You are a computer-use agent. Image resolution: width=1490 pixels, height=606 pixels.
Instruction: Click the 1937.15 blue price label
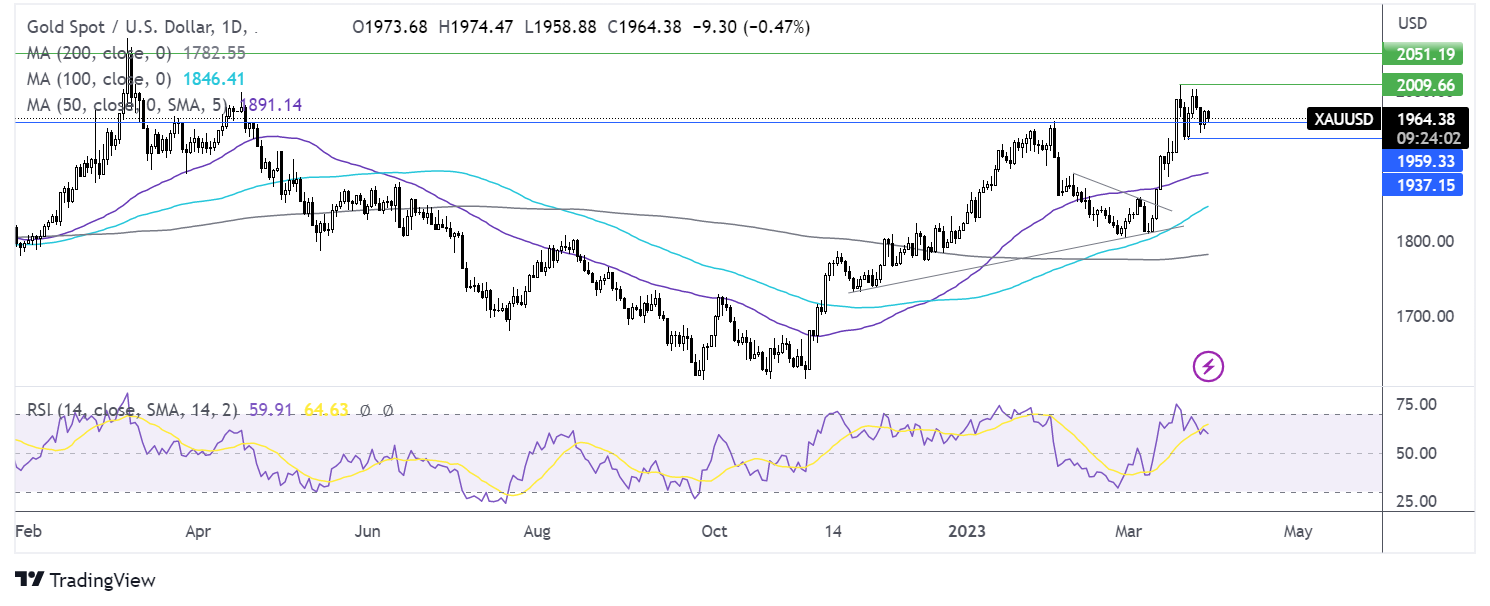click(x=1421, y=184)
